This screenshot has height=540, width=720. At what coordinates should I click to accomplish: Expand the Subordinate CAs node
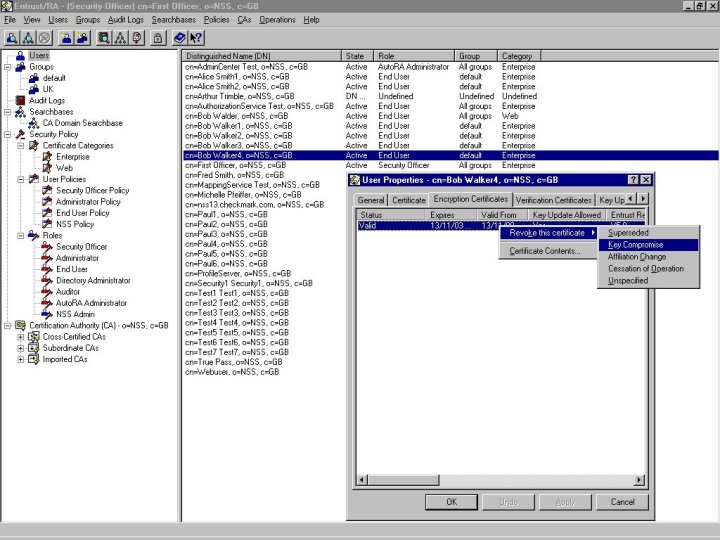coord(21,348)
